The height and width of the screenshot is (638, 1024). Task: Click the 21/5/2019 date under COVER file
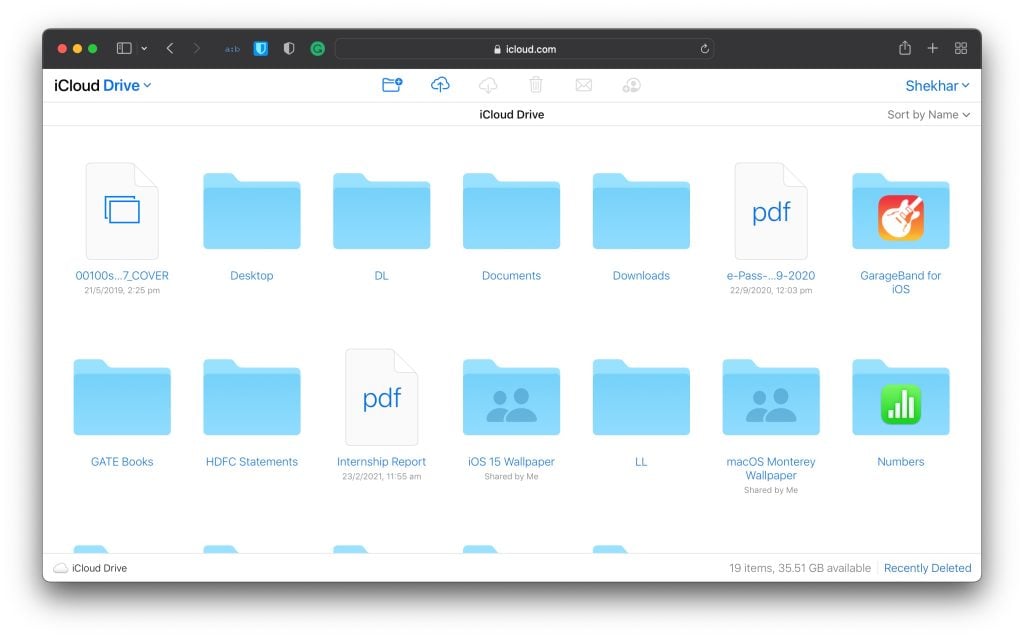click(x=122, y=291)
